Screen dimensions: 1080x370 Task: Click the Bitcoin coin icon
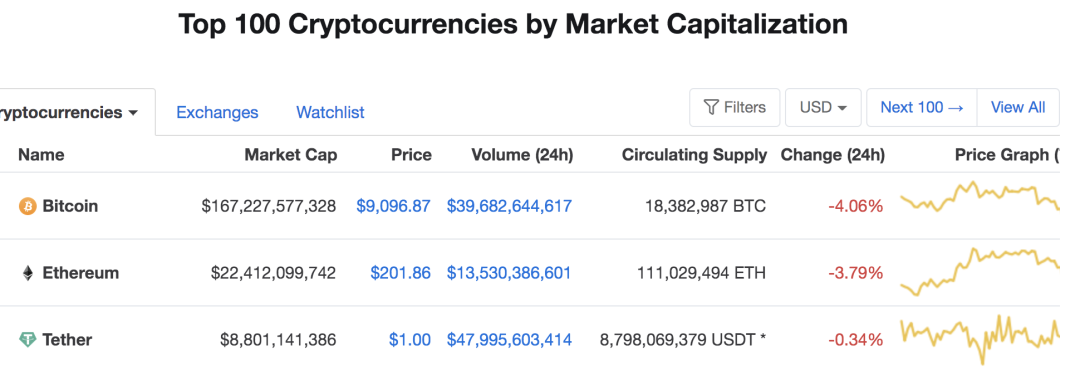[27, 206]
